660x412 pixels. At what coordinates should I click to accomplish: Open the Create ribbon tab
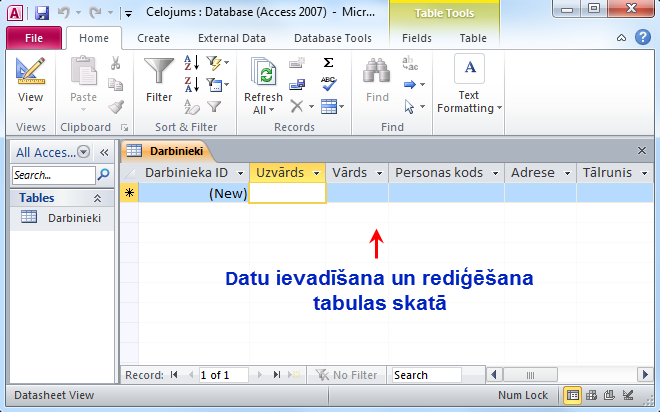[153, 38]
